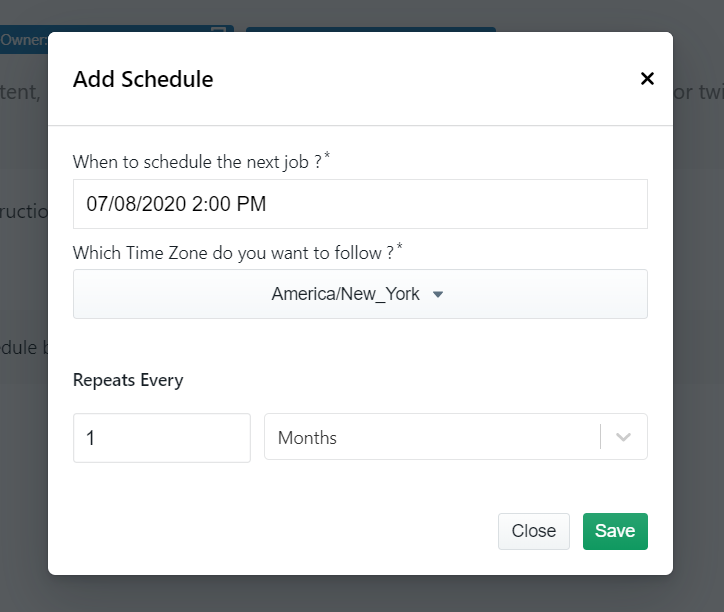724x612 pixels.
Task: Expand the chevron in Months selector
Action: click(623, 436)
